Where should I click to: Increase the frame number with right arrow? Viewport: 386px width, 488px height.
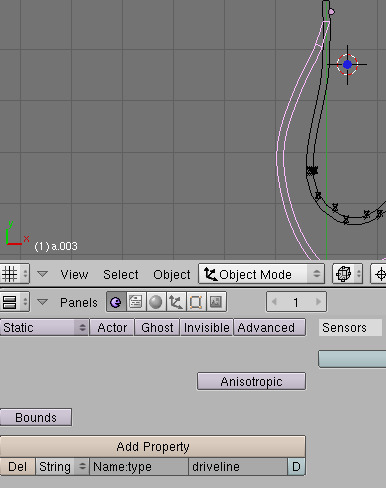pyautogui.click(x=318, y=302)
